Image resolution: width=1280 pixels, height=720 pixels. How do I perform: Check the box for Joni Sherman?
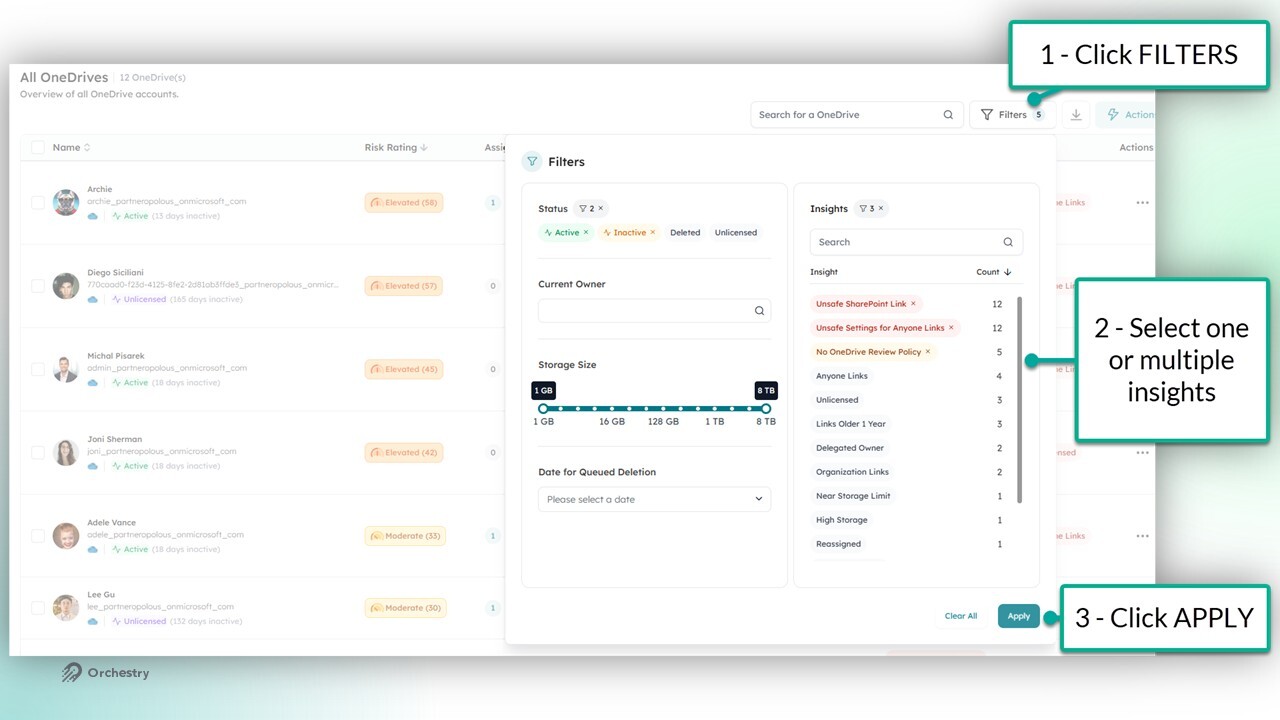pos(38,452)
